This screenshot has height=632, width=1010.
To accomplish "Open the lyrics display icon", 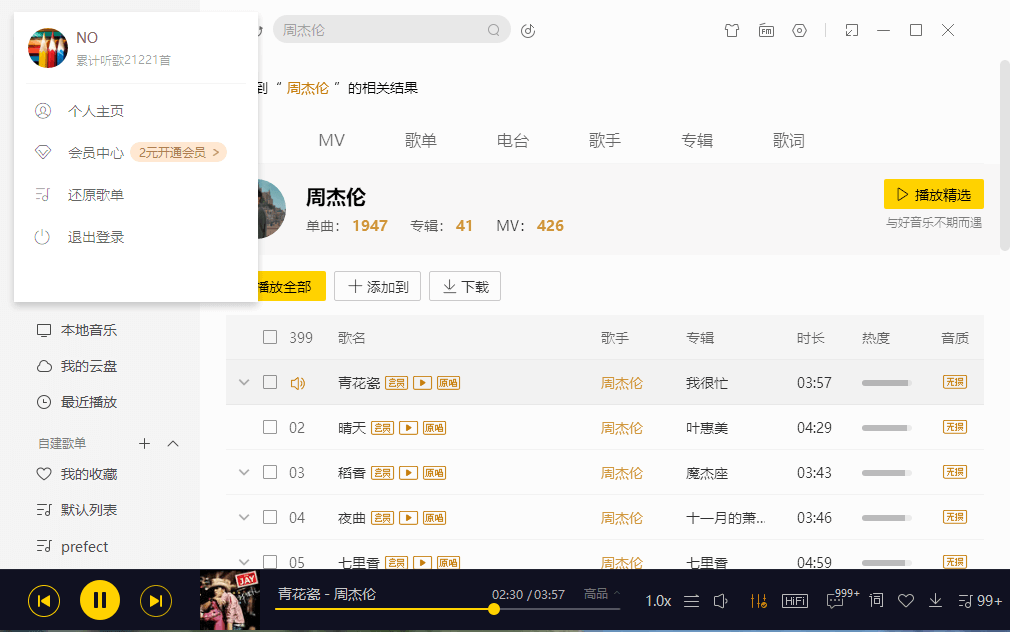I will pos(875,600).
